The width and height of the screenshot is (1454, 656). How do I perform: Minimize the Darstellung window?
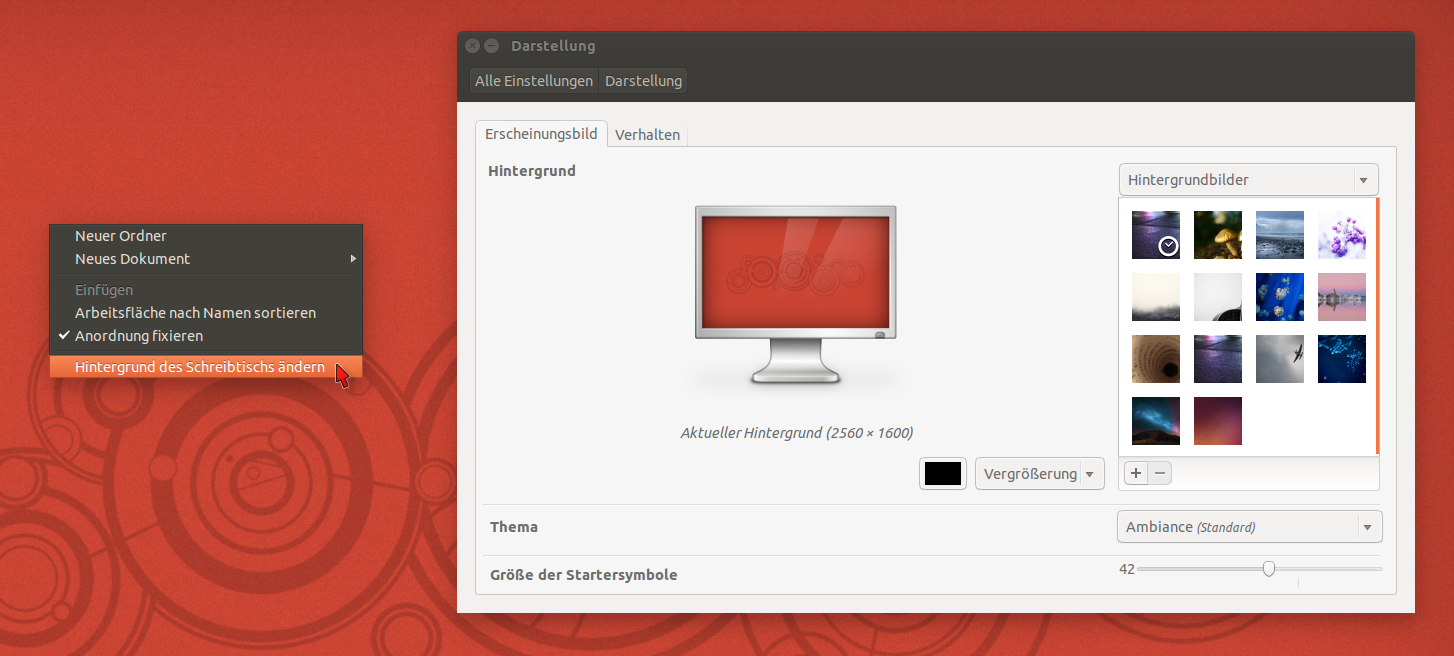coord(491,46)
